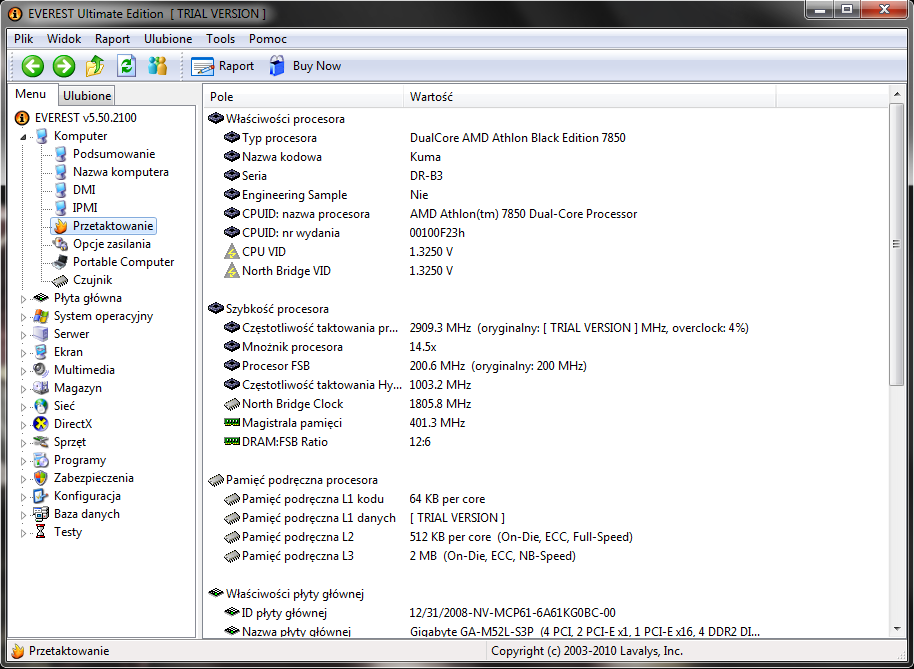Click the Sieć globe icon
Screen dimensions: 914x669
pos(41,406)
